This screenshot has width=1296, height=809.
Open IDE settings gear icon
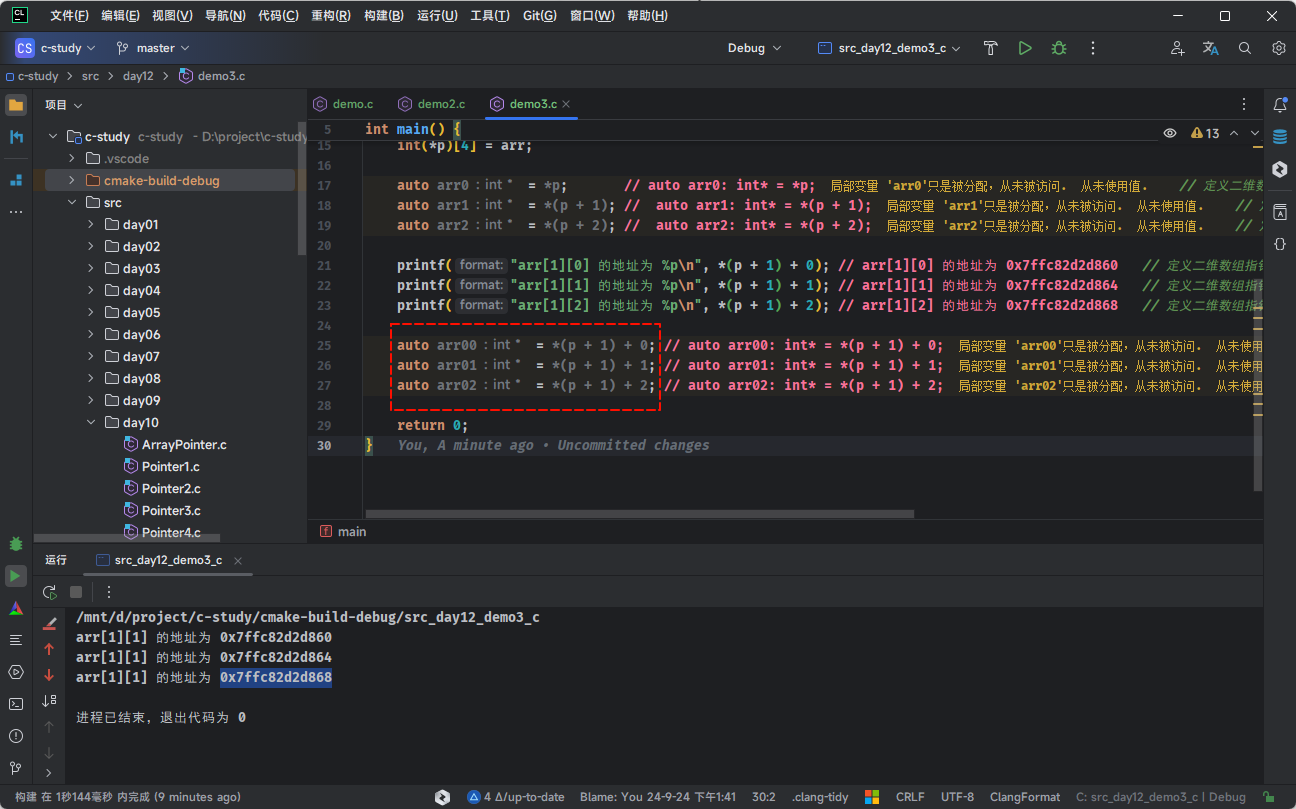tap(1278, 48)
